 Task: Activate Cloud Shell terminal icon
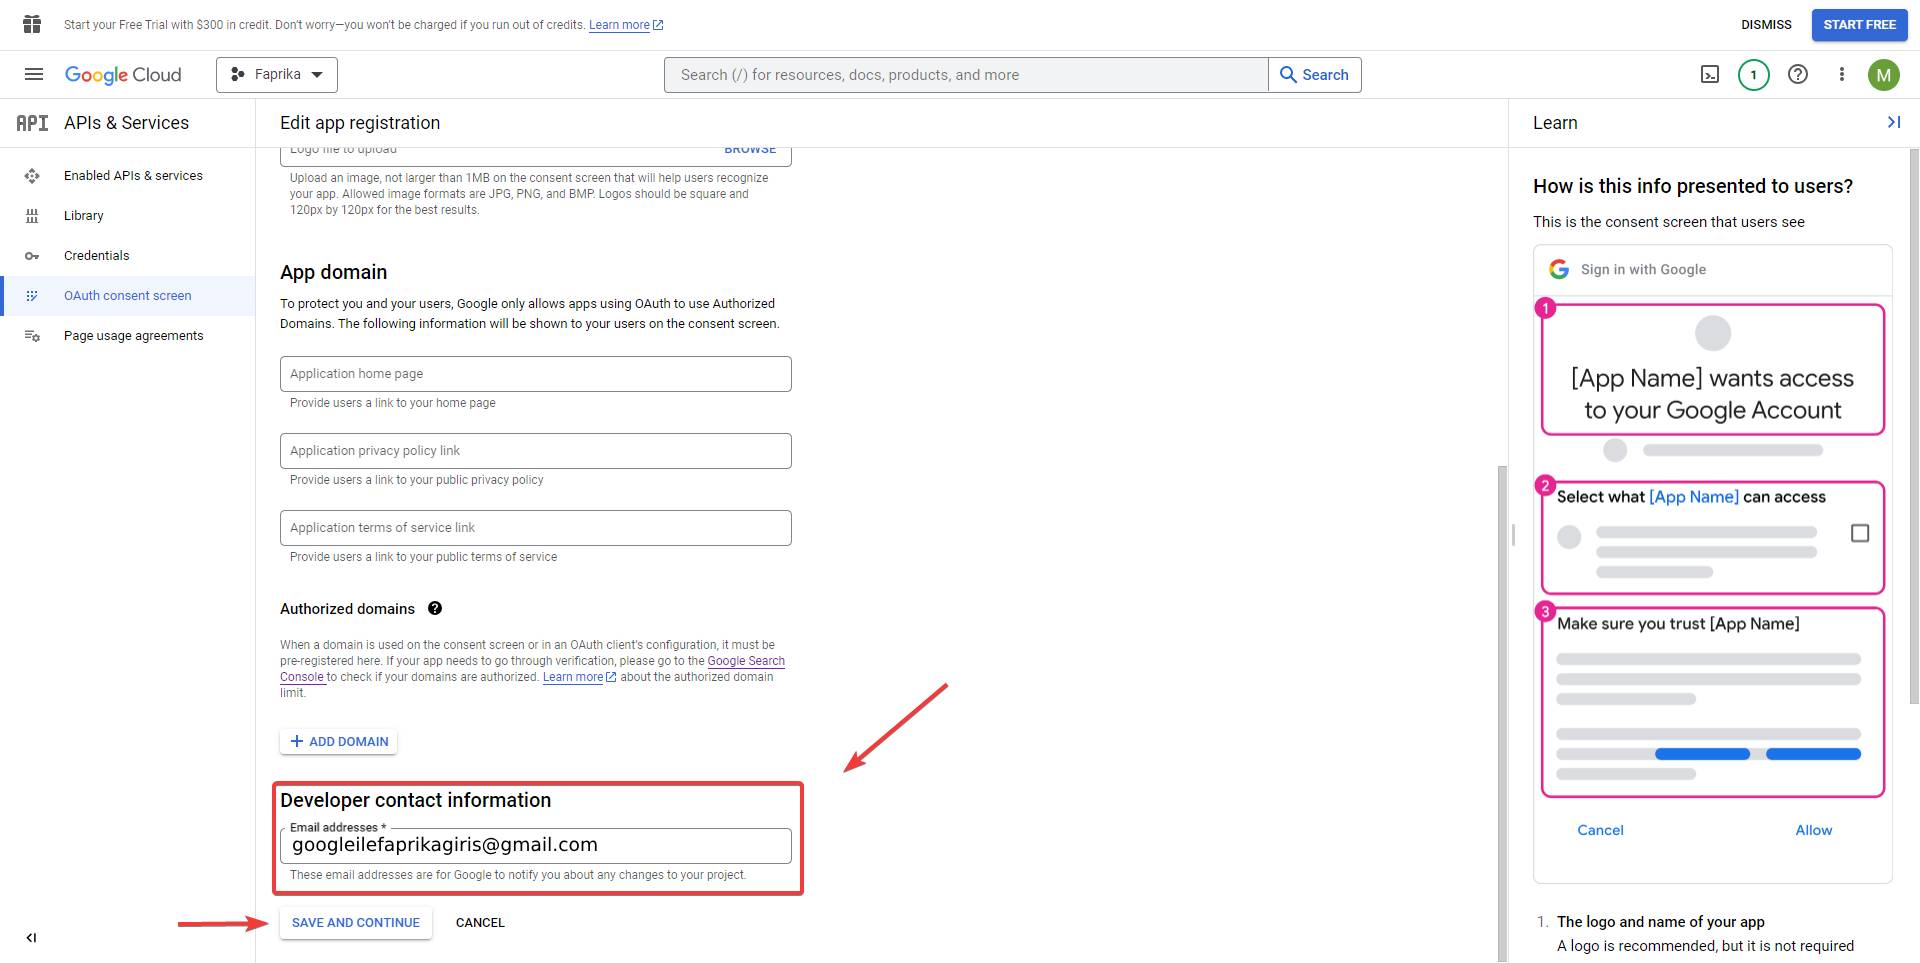point(1710,74)
